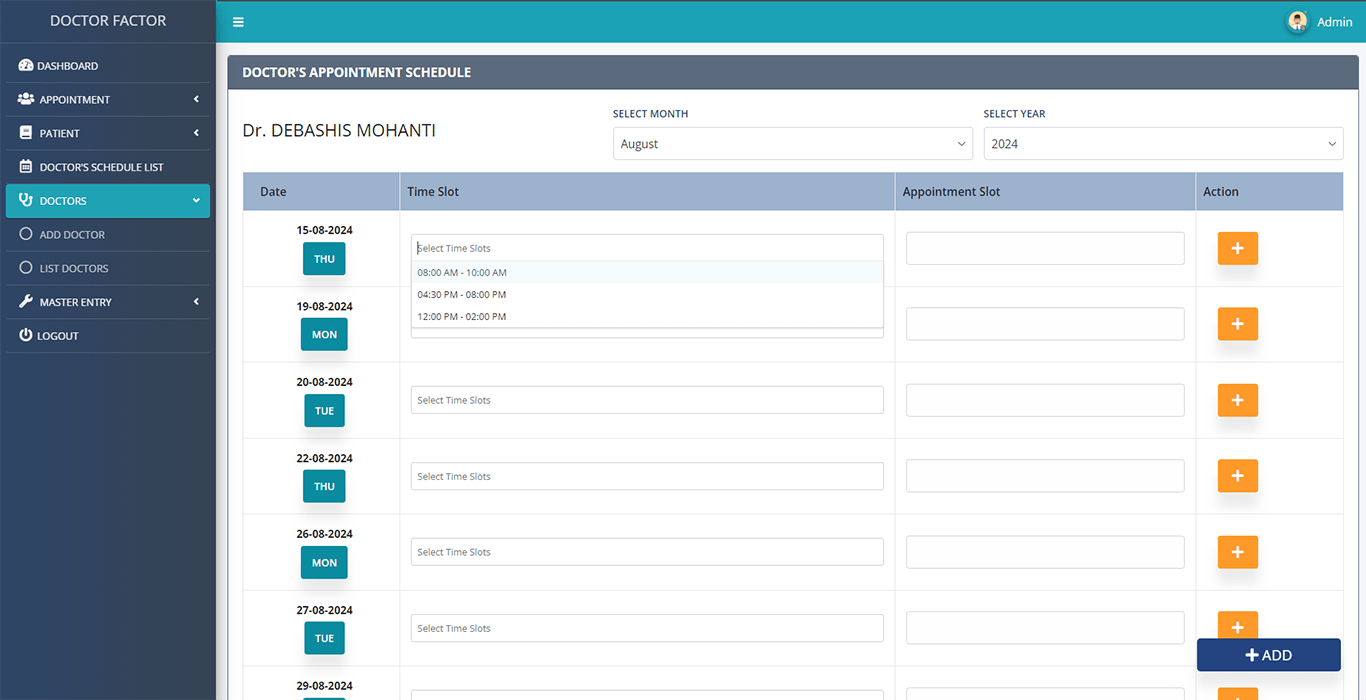The height and width of the screenshot is (700, 1366).
Task: Click the plus icon for 15-08-2024
Action: tap(1237, 249)
